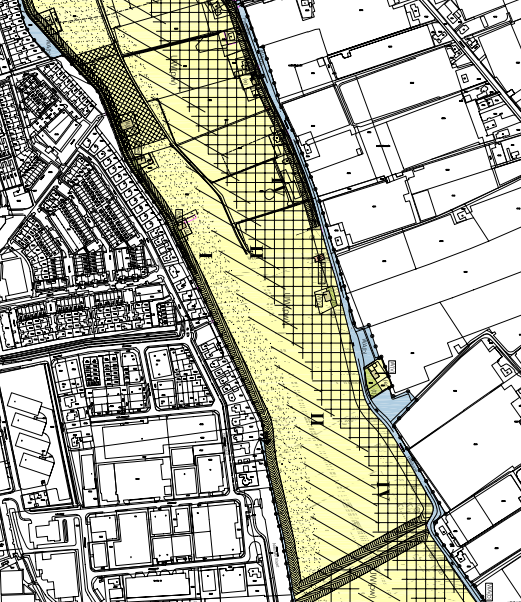521x602 pixels.
Task: Click the small reddish-brown building marker
Action: click(x=319, y=258)
